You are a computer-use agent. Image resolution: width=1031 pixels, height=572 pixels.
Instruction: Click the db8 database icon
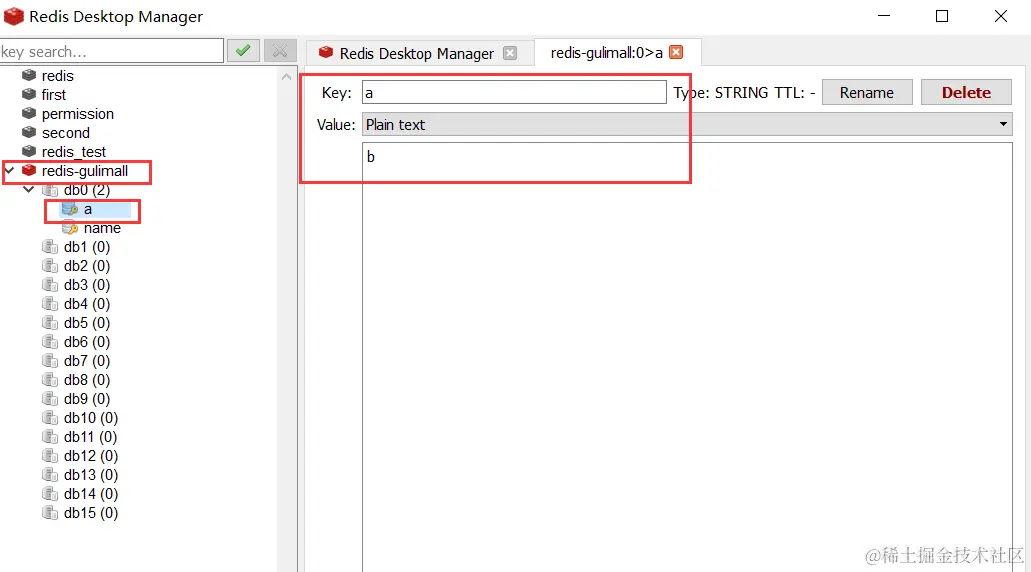(x=50, y=380)
